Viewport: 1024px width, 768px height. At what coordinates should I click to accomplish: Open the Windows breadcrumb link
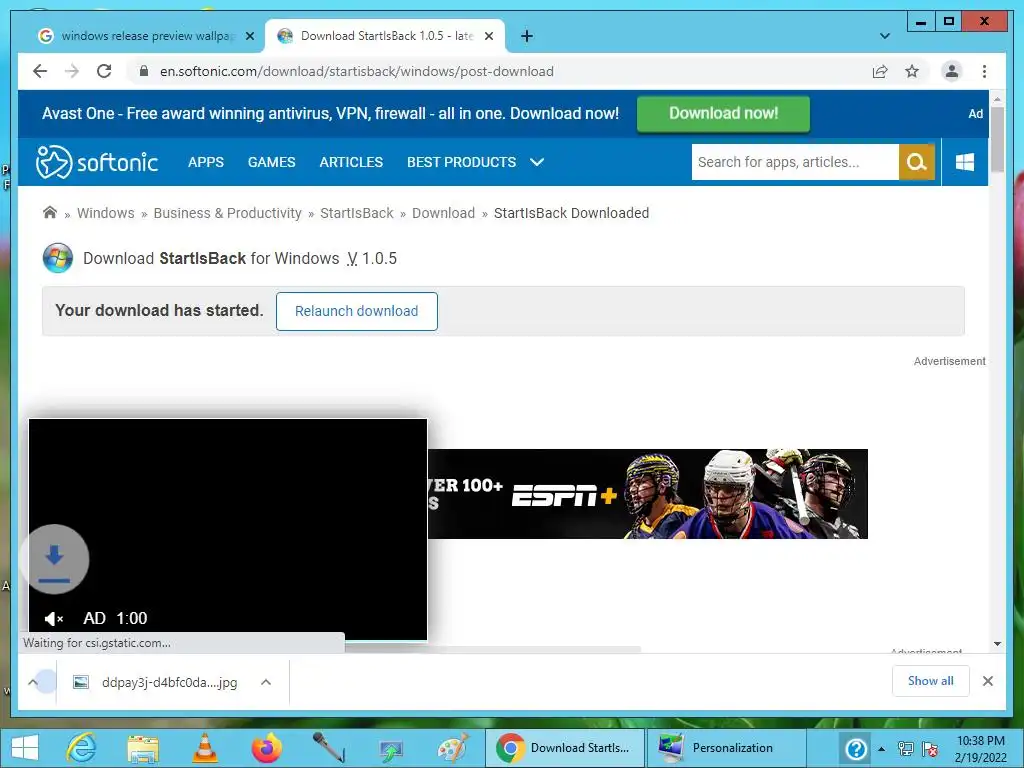click(106, 213)
